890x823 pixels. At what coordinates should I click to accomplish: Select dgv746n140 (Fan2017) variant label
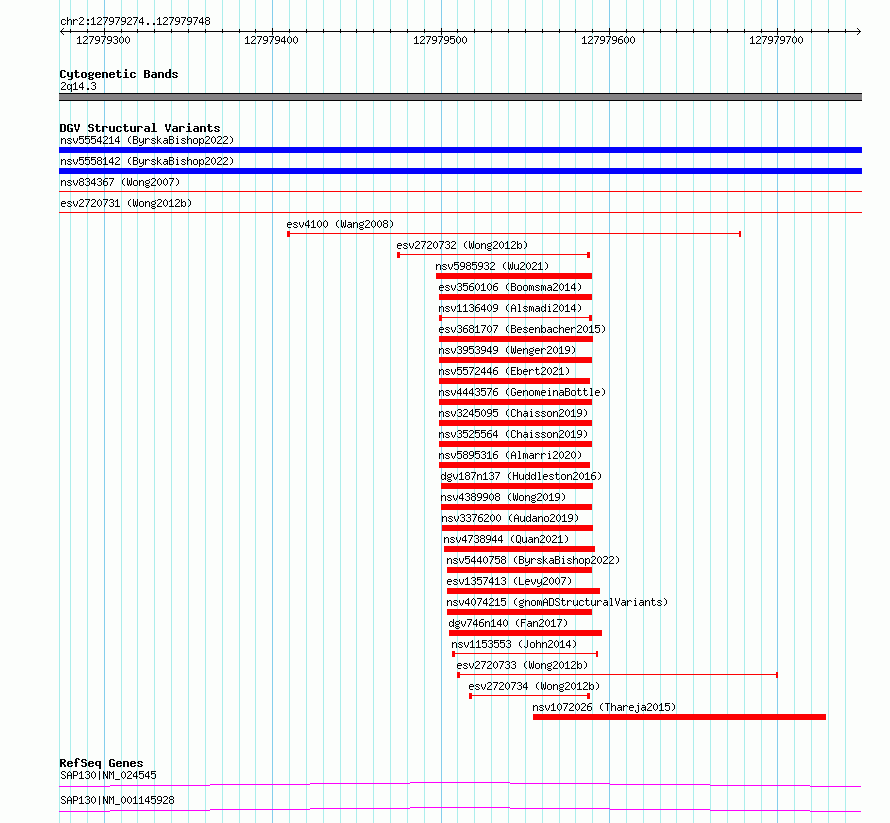[x=508, y=623]
